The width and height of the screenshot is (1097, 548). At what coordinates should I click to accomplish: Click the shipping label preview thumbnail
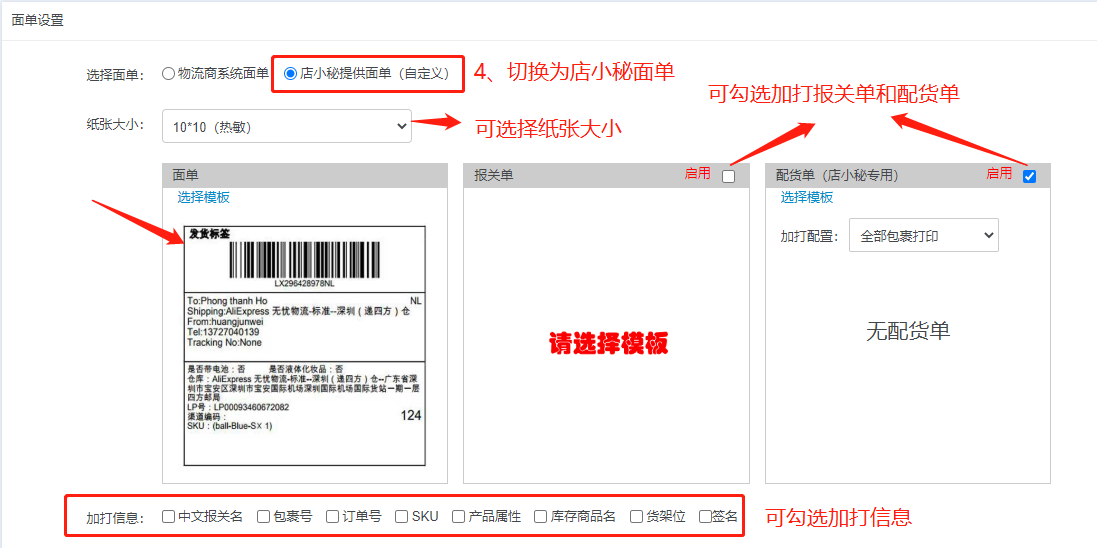[x=305, y=345]
